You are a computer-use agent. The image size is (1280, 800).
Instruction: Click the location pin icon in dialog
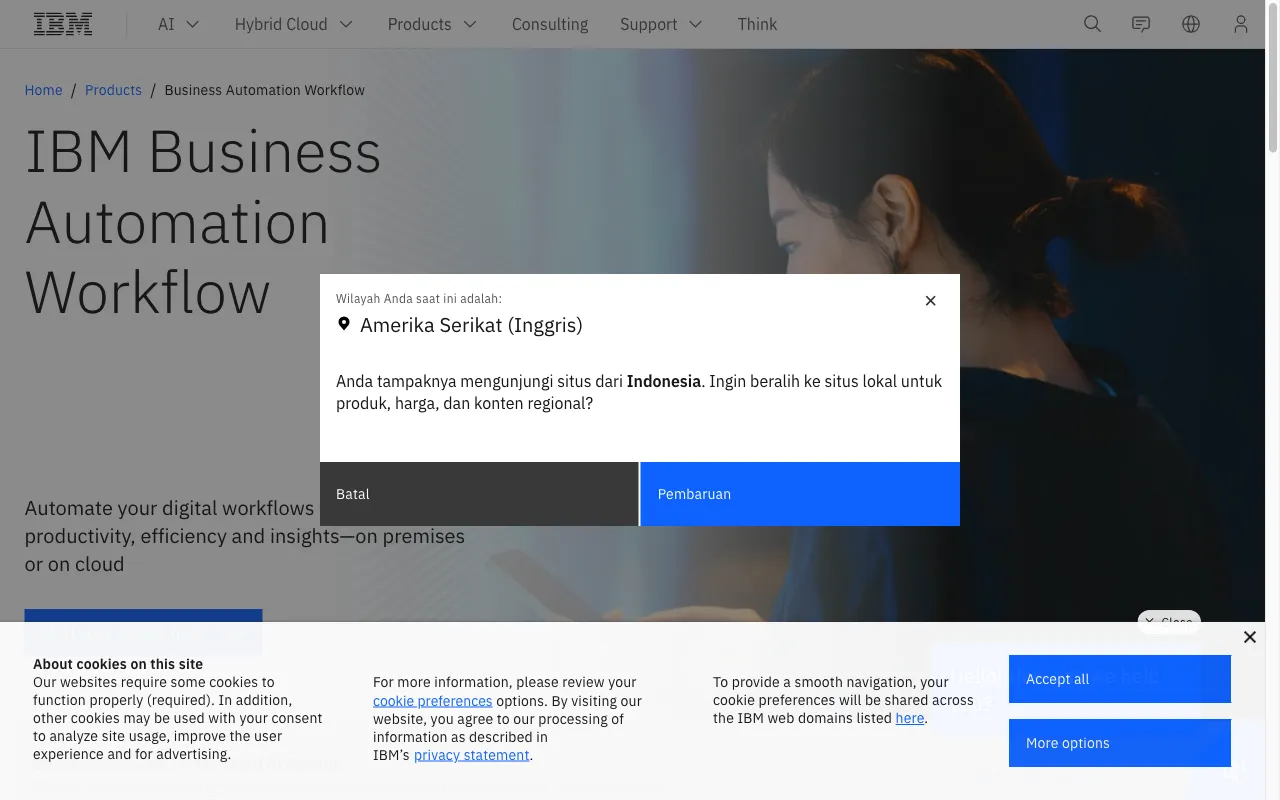344,324
